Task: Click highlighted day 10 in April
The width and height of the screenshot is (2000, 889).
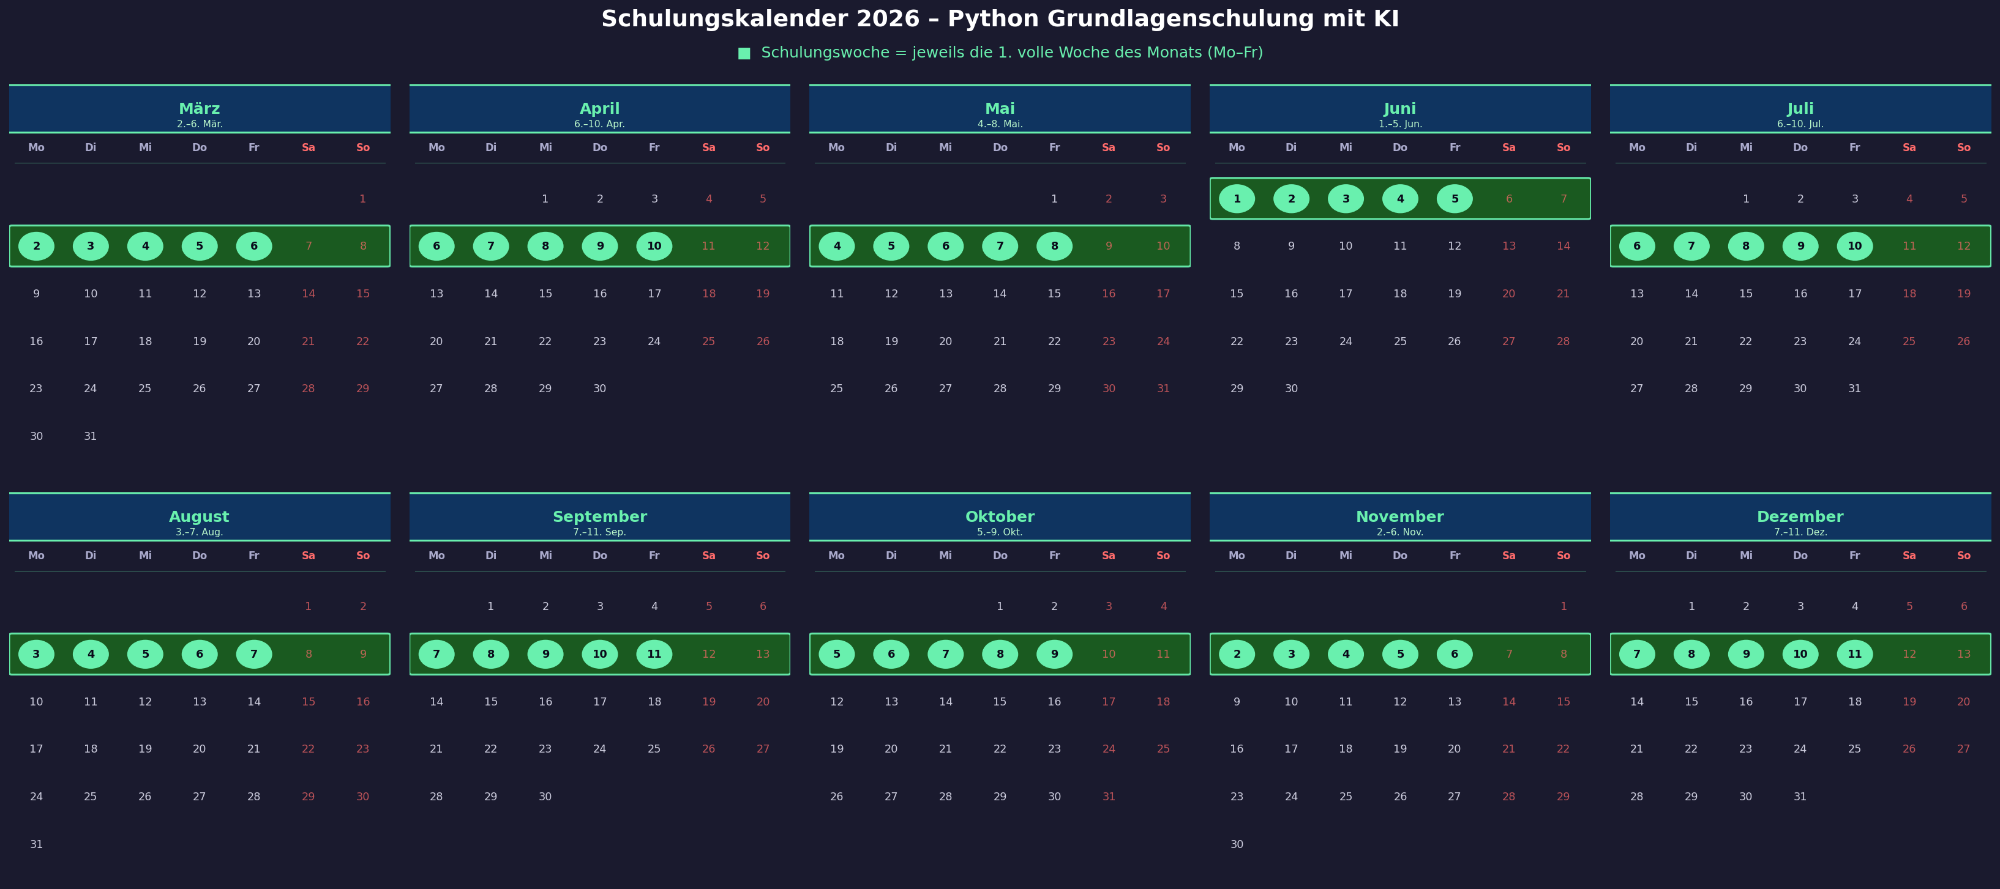Action: click(x=654, y=246)
